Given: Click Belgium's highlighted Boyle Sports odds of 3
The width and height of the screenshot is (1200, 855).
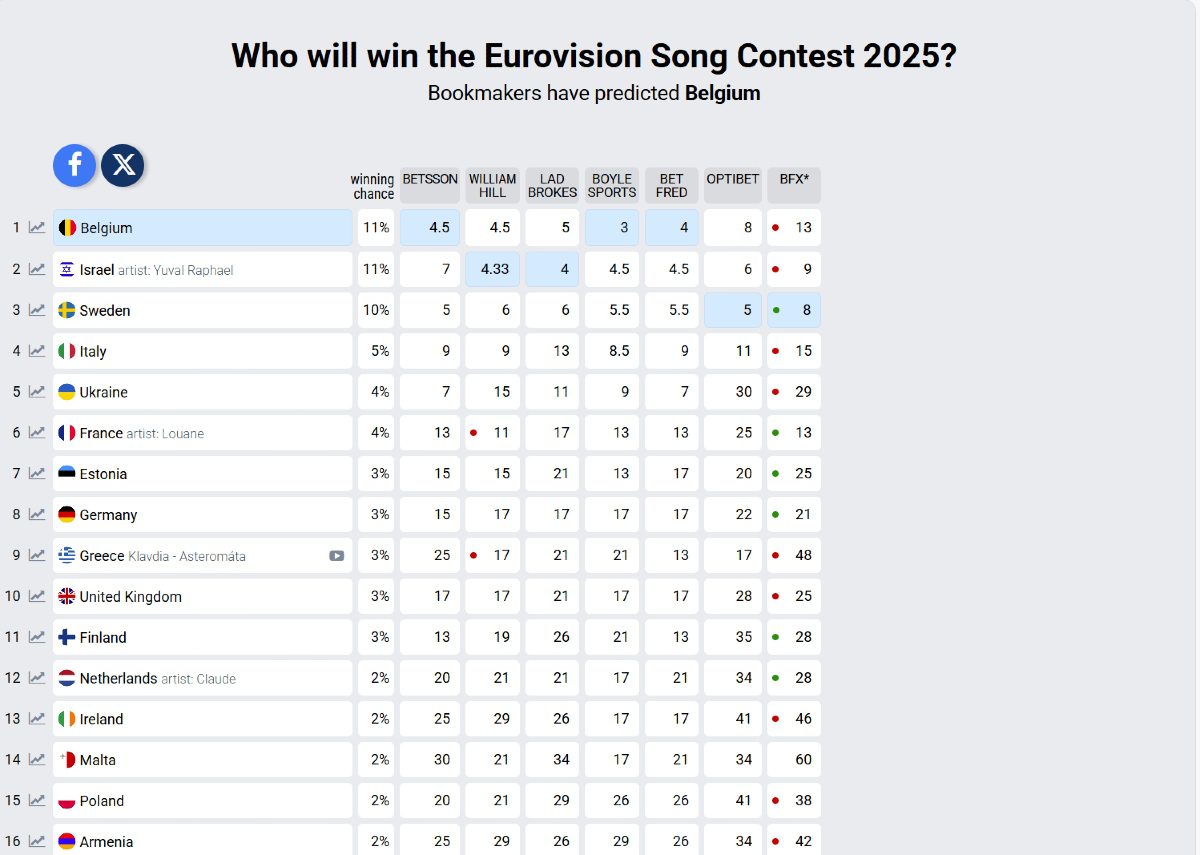Looking at the screenshot, I should 611,227.
